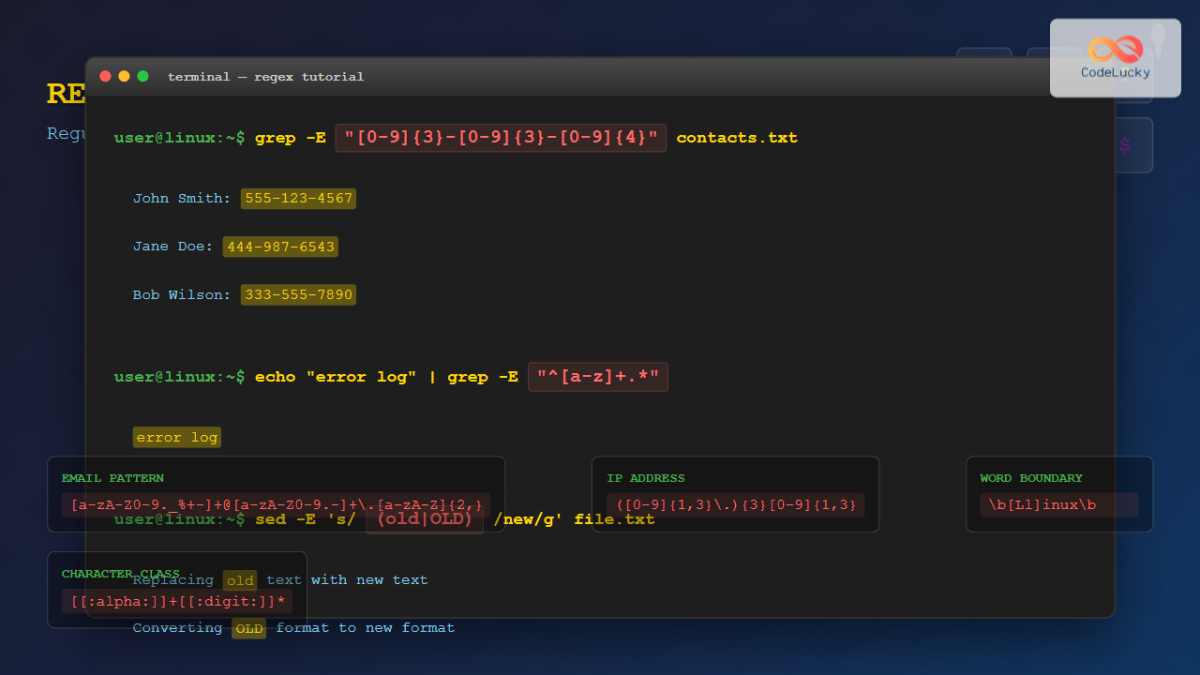1200x675 pixels.
Task: Select the highlighted OLD token in last line
Action: 249,628
